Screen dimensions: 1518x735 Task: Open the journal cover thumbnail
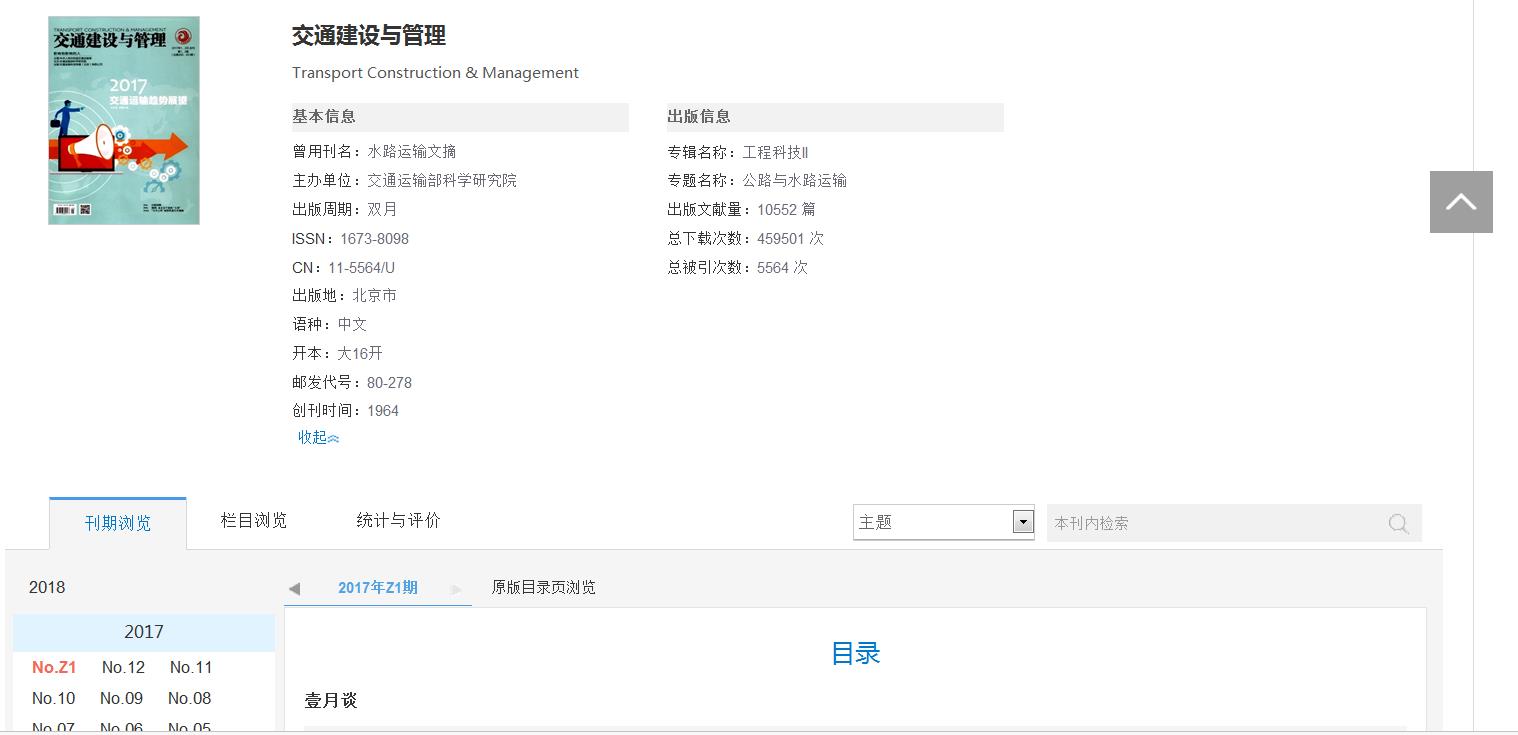tap(124, 120)
